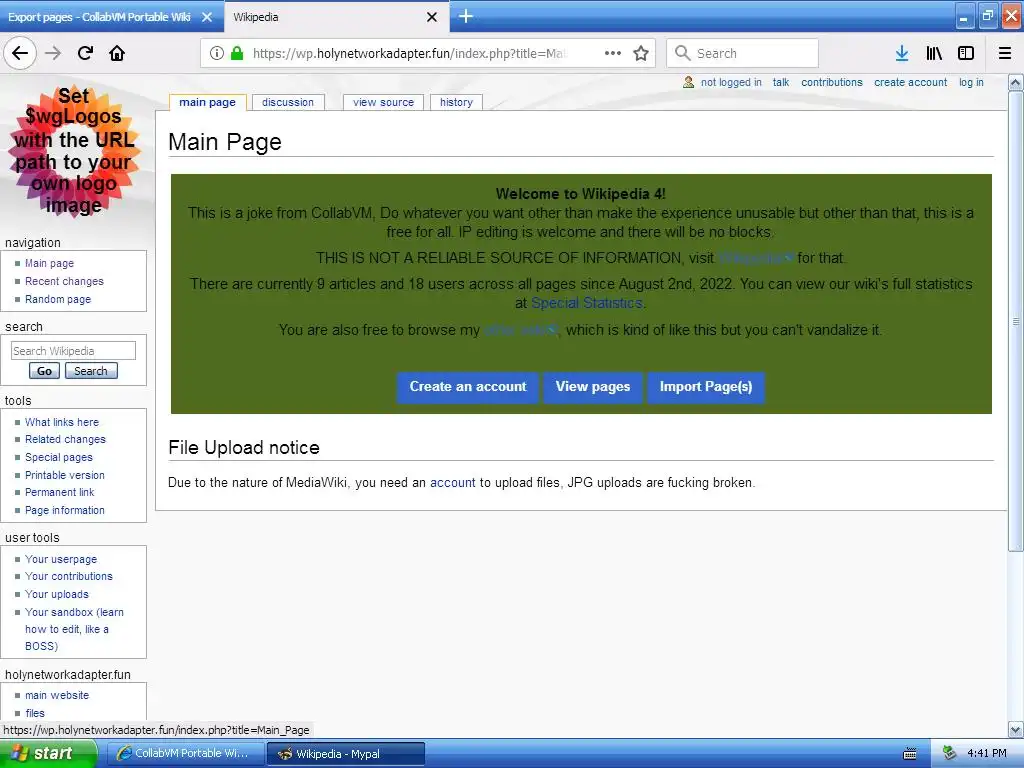Open the downloads arrow icon
Image resolution: width=1024 pixels, height=768 pixels.
pyautogui.click(x=902, y=53)
